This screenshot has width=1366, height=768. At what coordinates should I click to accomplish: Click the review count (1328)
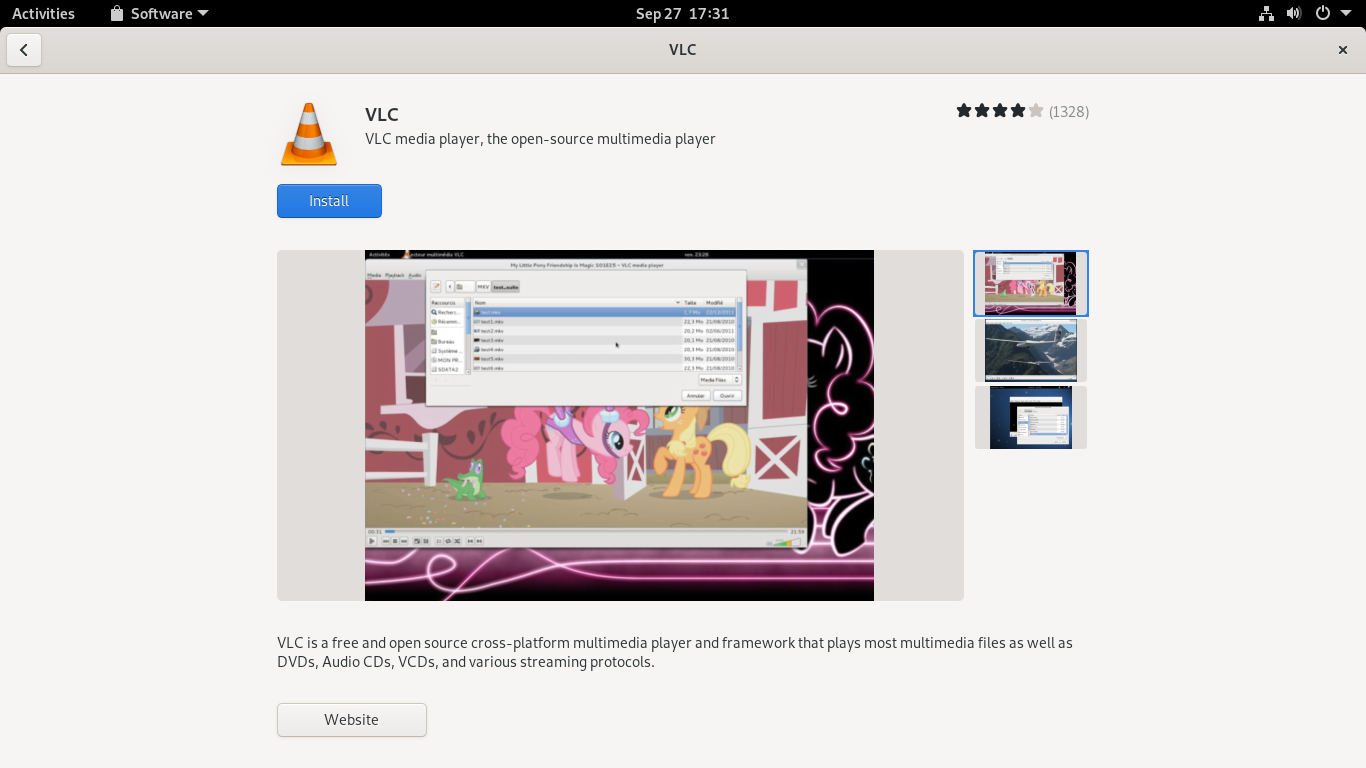tap(1069, 111)
